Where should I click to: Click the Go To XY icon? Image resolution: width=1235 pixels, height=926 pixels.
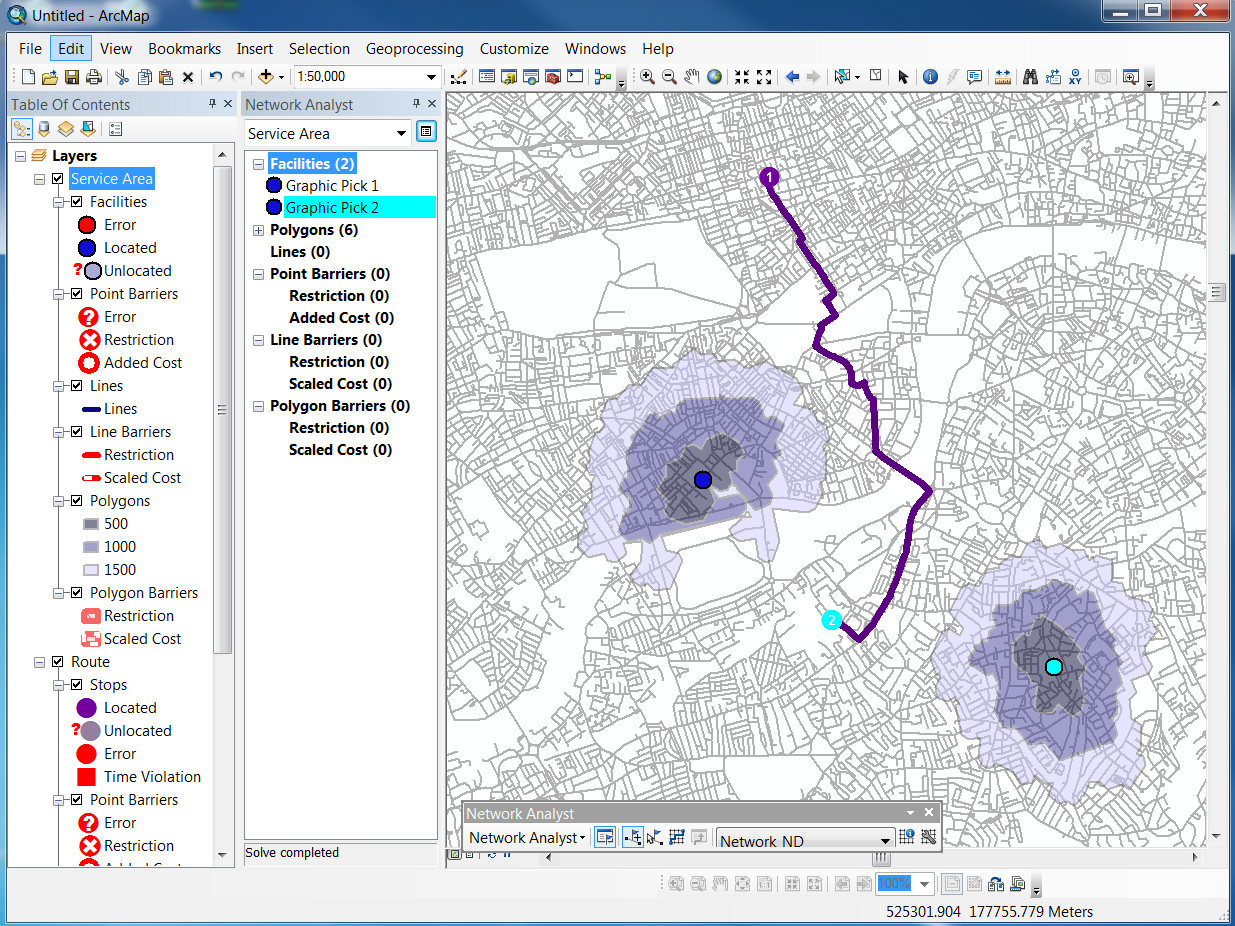pos(1076,77)
